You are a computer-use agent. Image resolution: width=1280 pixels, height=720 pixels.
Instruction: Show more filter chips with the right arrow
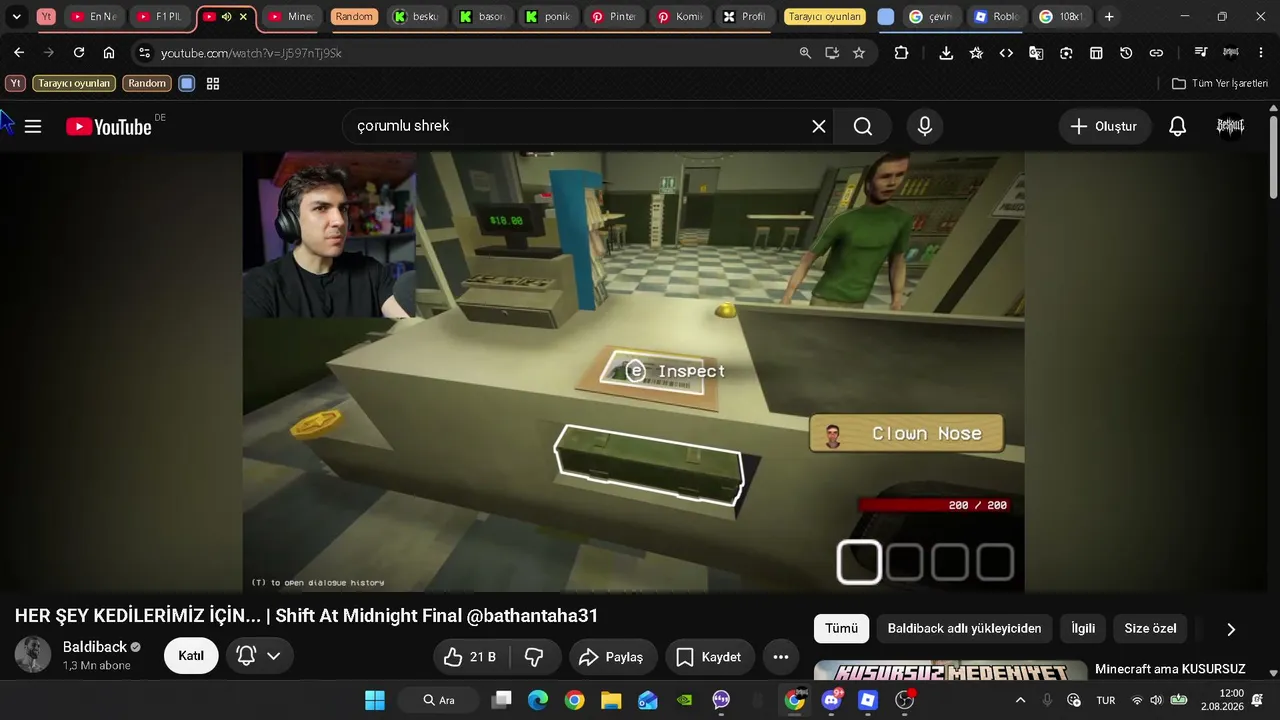1231,629
